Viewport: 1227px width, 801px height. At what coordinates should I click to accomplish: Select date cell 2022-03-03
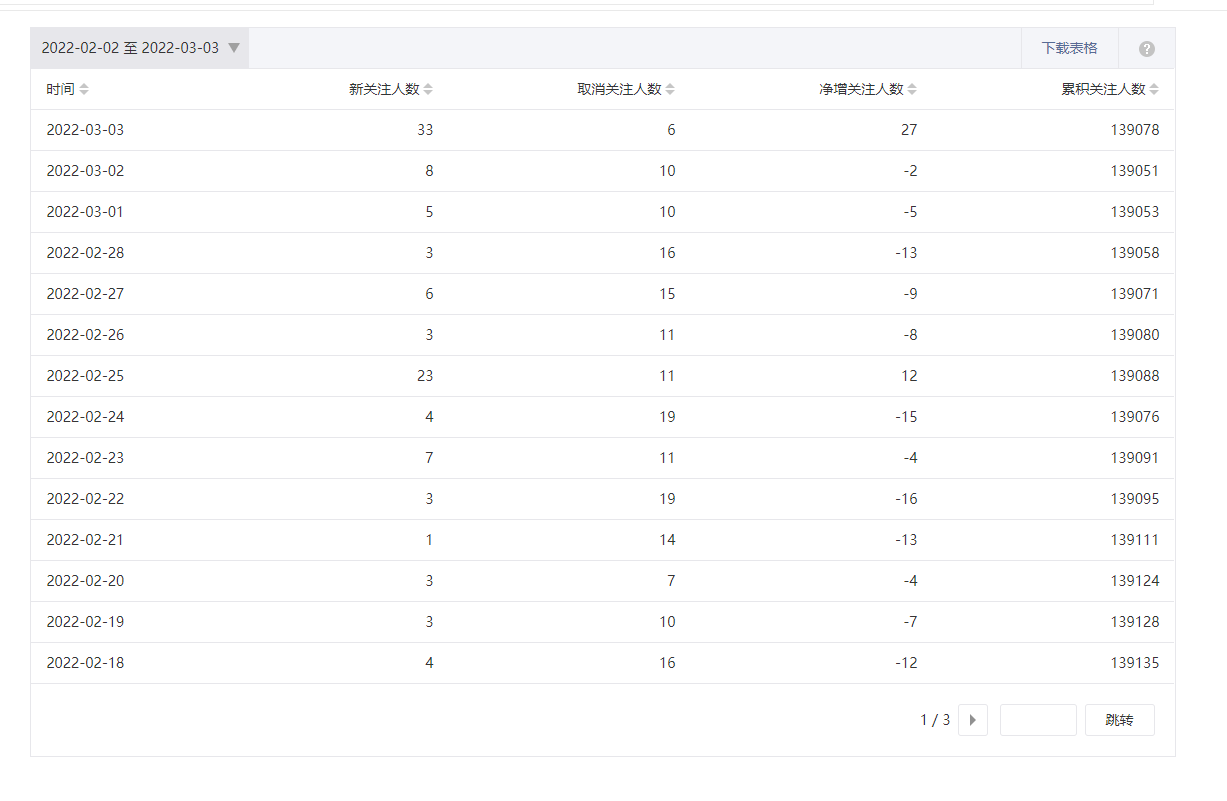tap(85, 130)
